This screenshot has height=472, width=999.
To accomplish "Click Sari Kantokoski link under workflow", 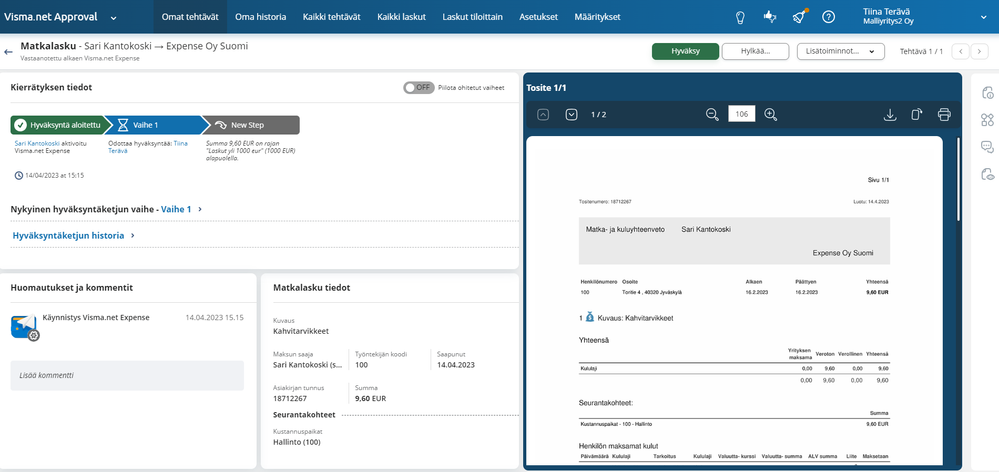I will [x=38, y=143].
